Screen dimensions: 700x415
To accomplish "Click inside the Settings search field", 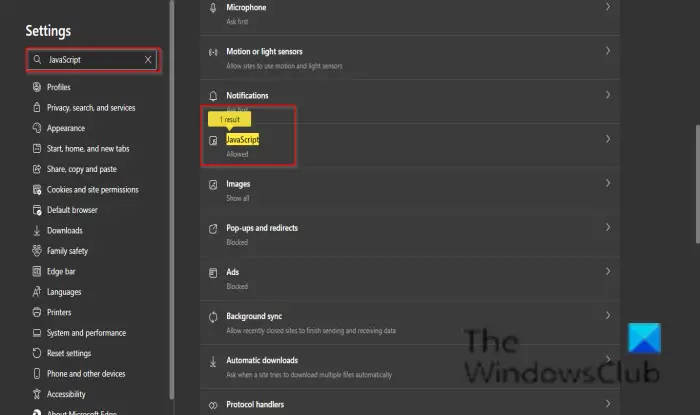I will [92, 60].
